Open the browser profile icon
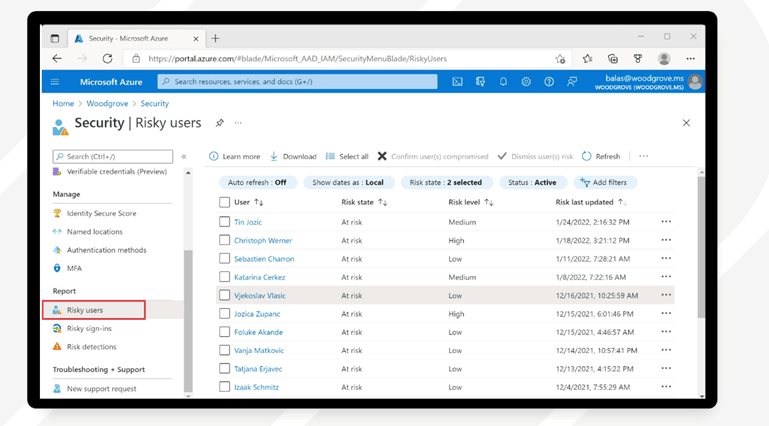The height and width of the screenshot is (426, 769). [x=664, y=59]
